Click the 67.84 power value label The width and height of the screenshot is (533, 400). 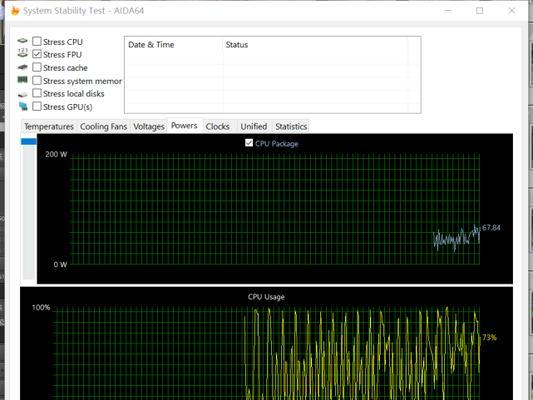pos(491,227)
